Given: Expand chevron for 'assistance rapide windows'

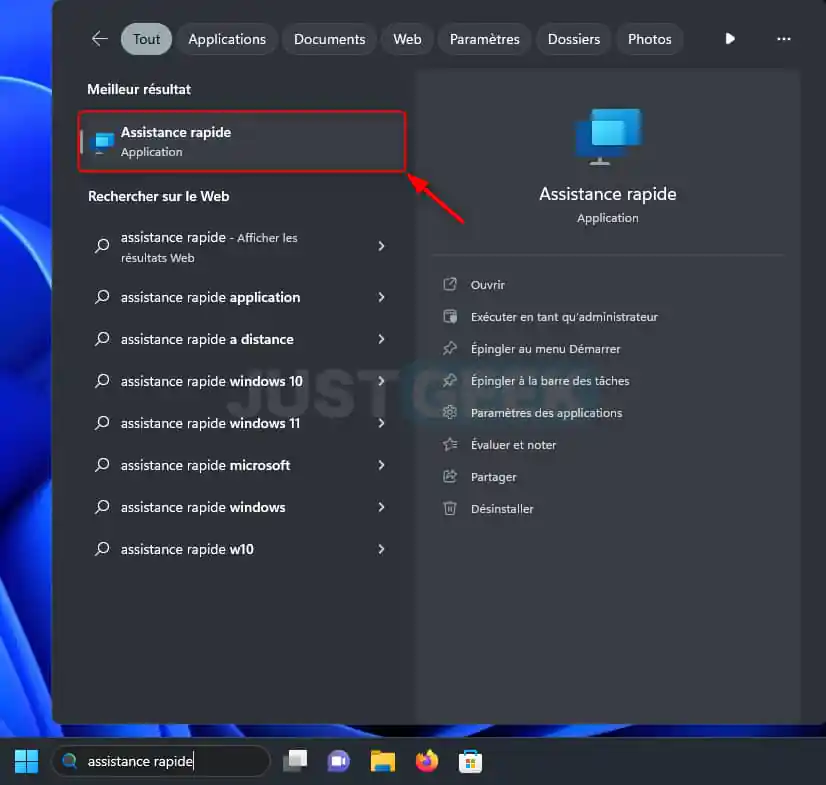Looking at the screenshot, I should coord(381,507).
